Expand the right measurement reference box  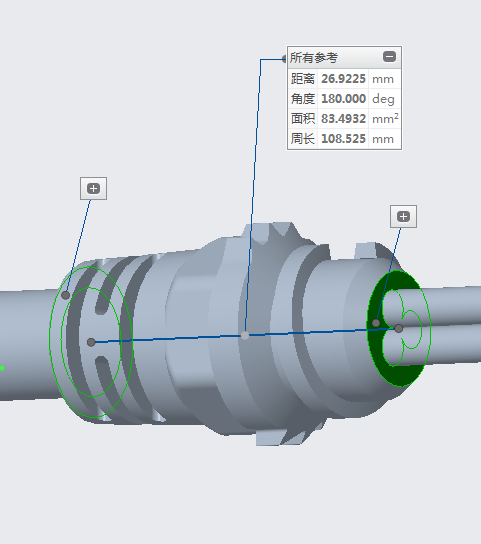coord(403,216)
